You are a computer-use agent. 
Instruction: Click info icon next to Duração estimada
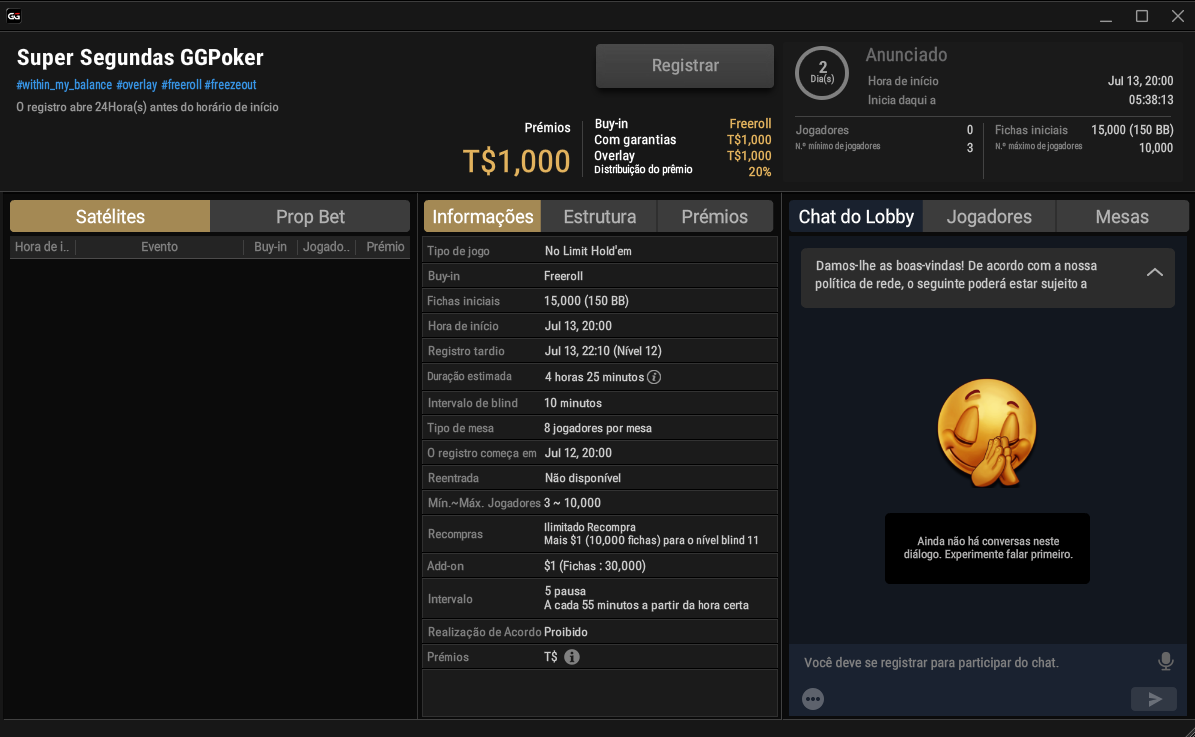[x=654, y=377]
